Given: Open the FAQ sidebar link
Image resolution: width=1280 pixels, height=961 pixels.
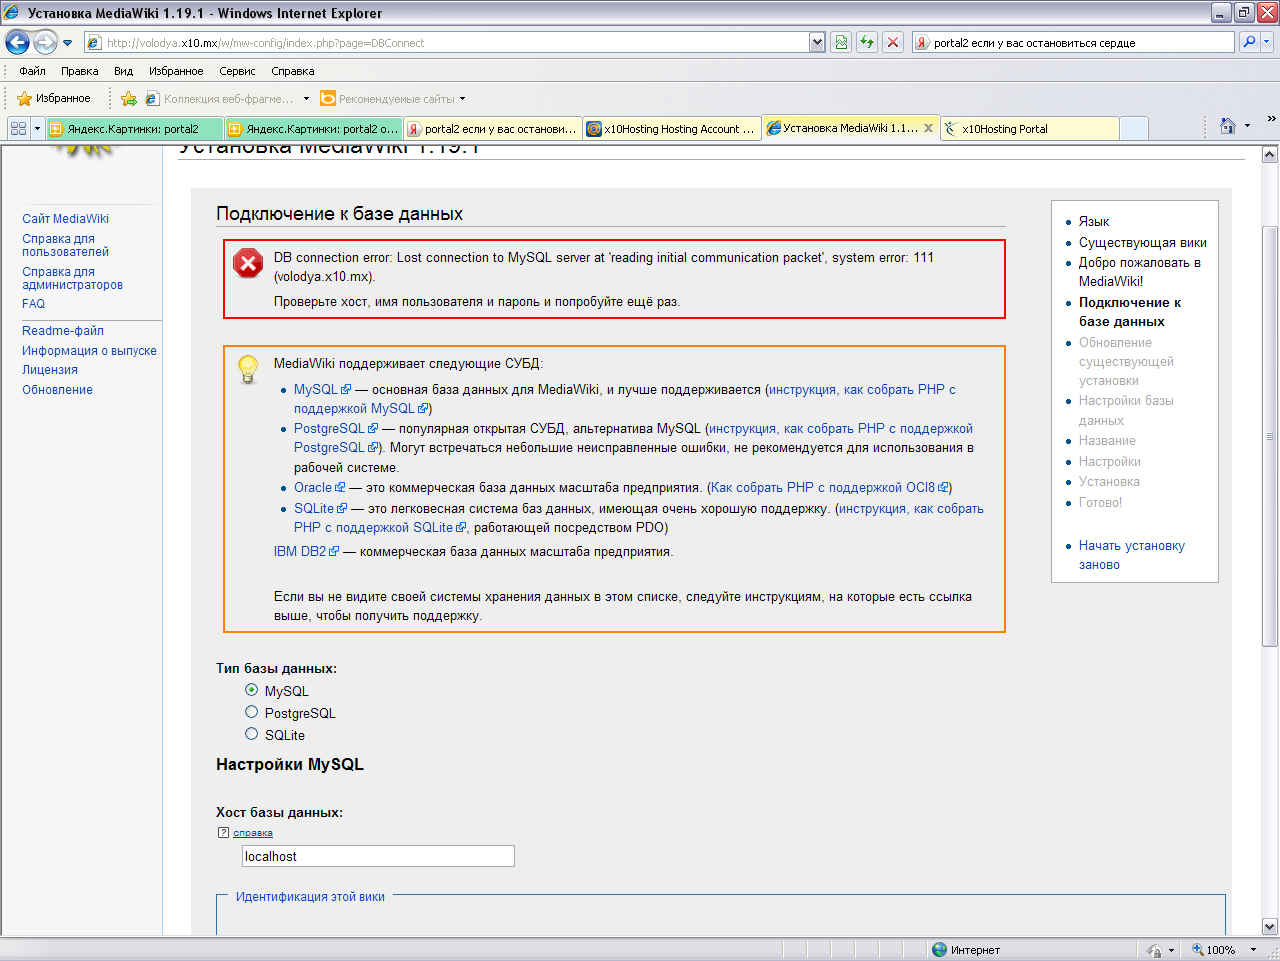Looking at the screenshot, I should click(x=33, y=303).
